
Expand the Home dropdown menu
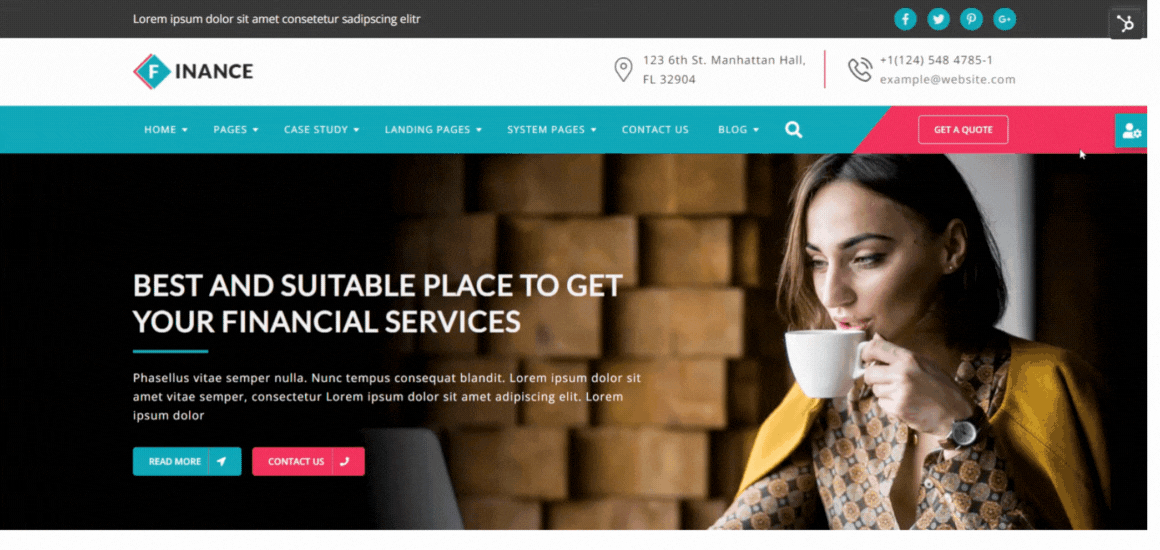coord(166,130)
